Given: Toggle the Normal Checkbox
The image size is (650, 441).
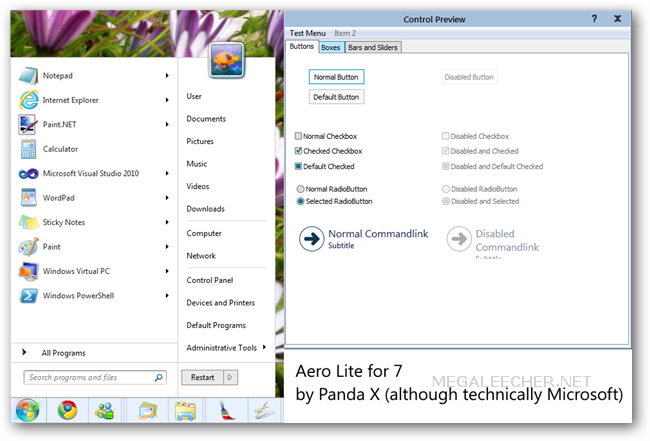Looking at the screenshot, I should pyautogui.click(x=298, y=136).
